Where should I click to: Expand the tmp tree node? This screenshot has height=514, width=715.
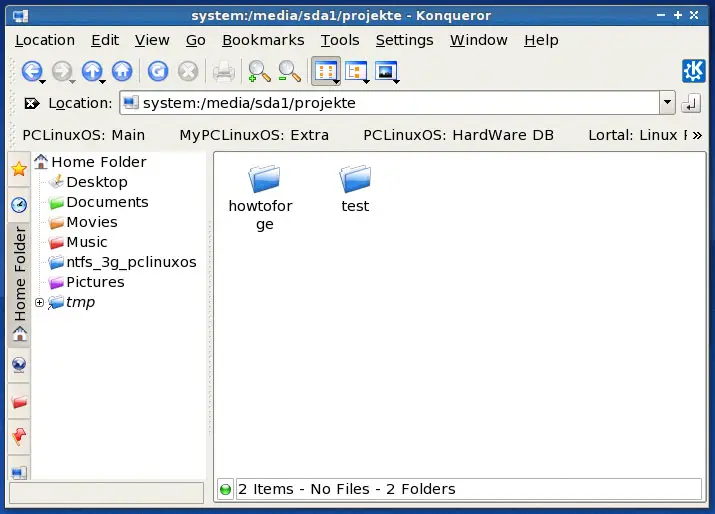pyautogui.click(x=39, y=302)
